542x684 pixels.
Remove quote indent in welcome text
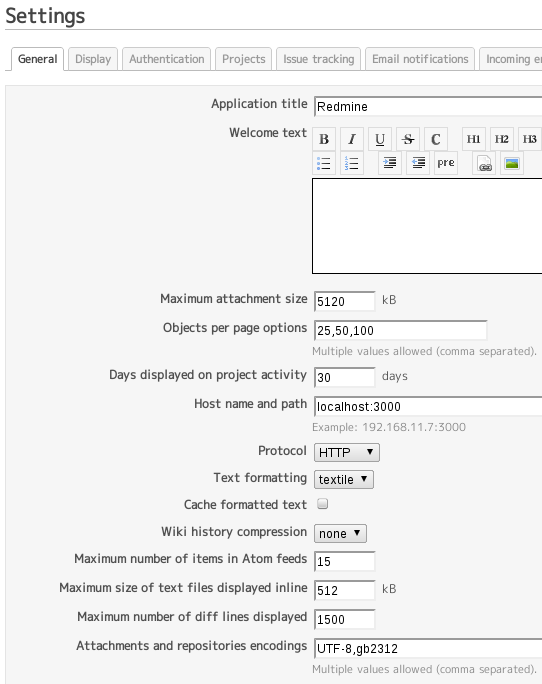tap(418, 163)
